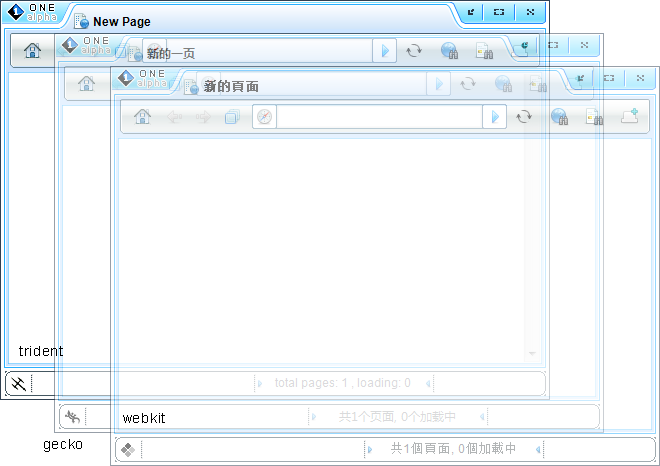660x466 pixels.
Task: Minimize the webkit window
Action: 581,78
